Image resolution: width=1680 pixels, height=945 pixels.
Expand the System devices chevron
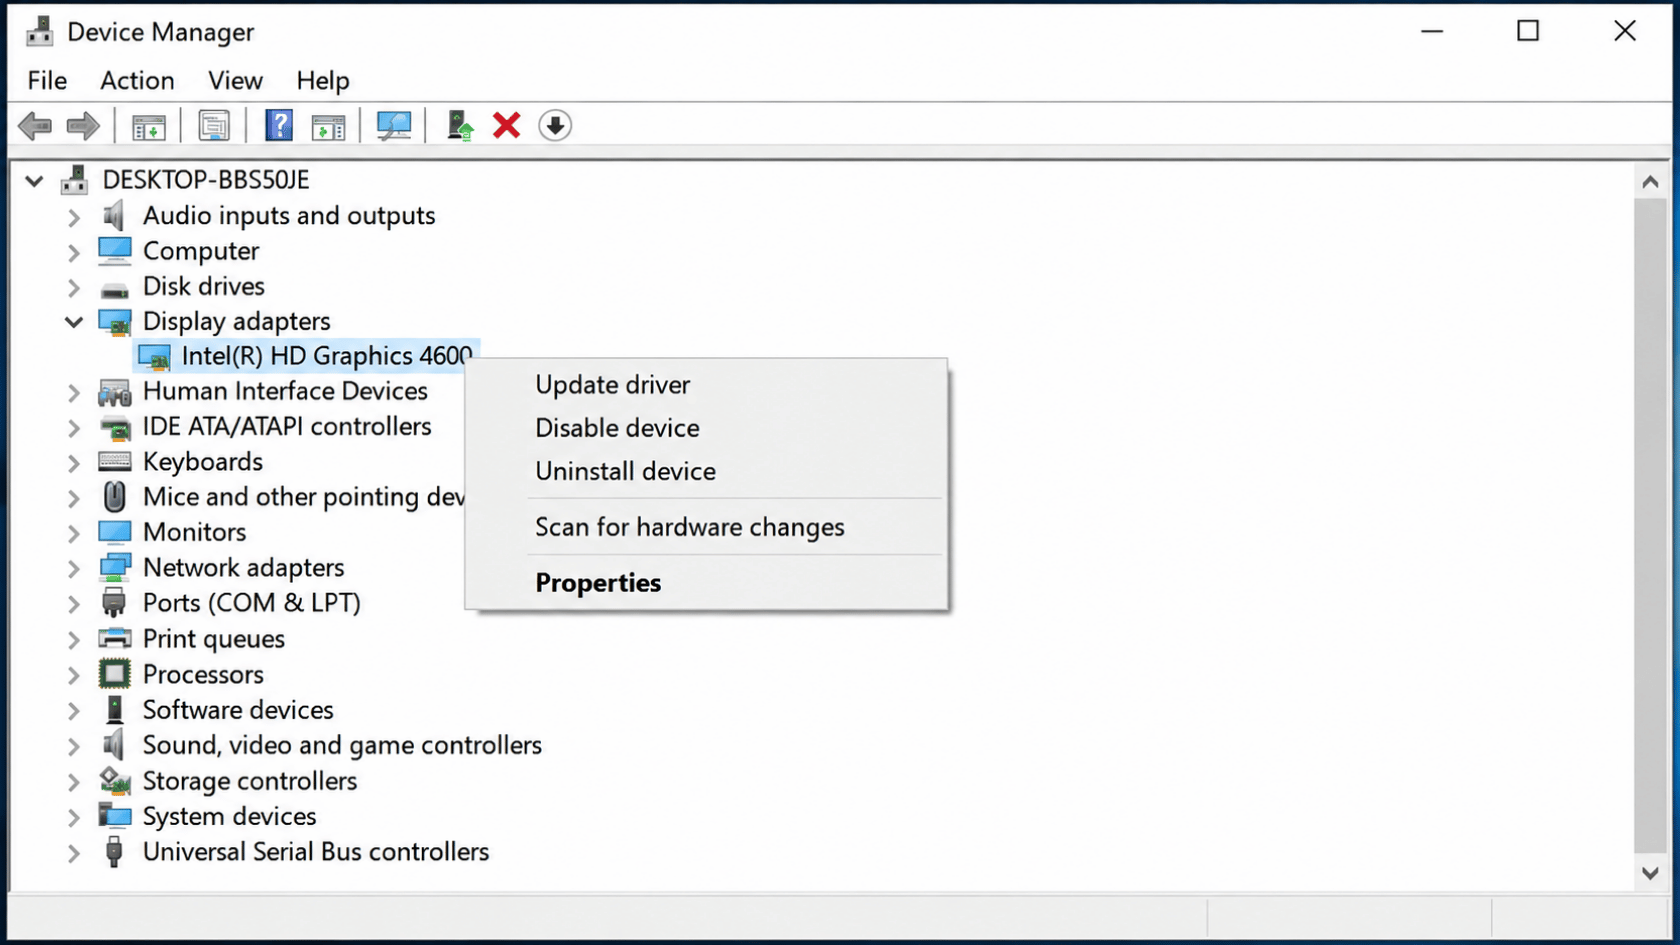pos(73,817)
